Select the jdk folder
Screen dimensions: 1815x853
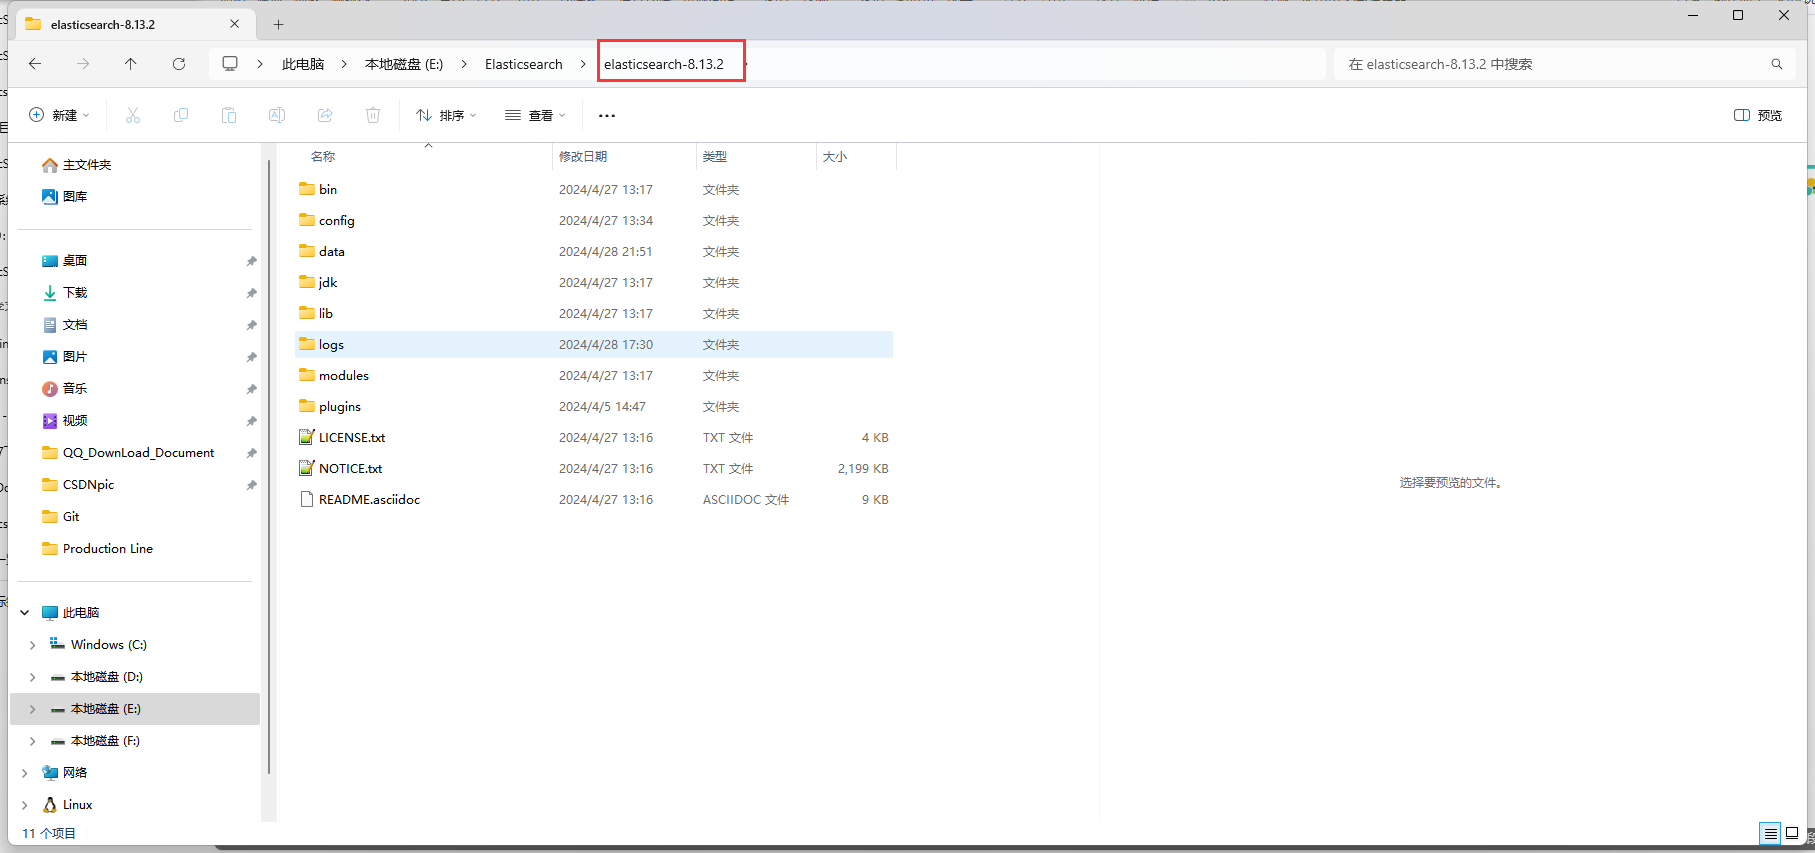pos(594,282)
